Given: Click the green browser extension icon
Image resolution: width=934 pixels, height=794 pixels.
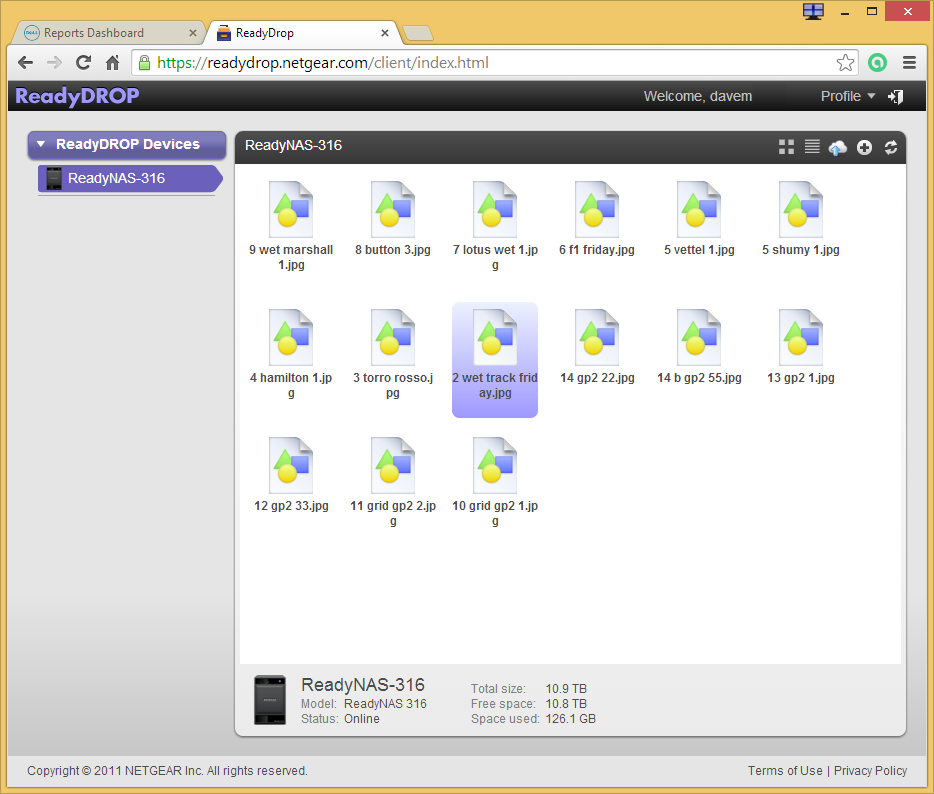Looking at the screenshot, I should click(x=877, y=63).
